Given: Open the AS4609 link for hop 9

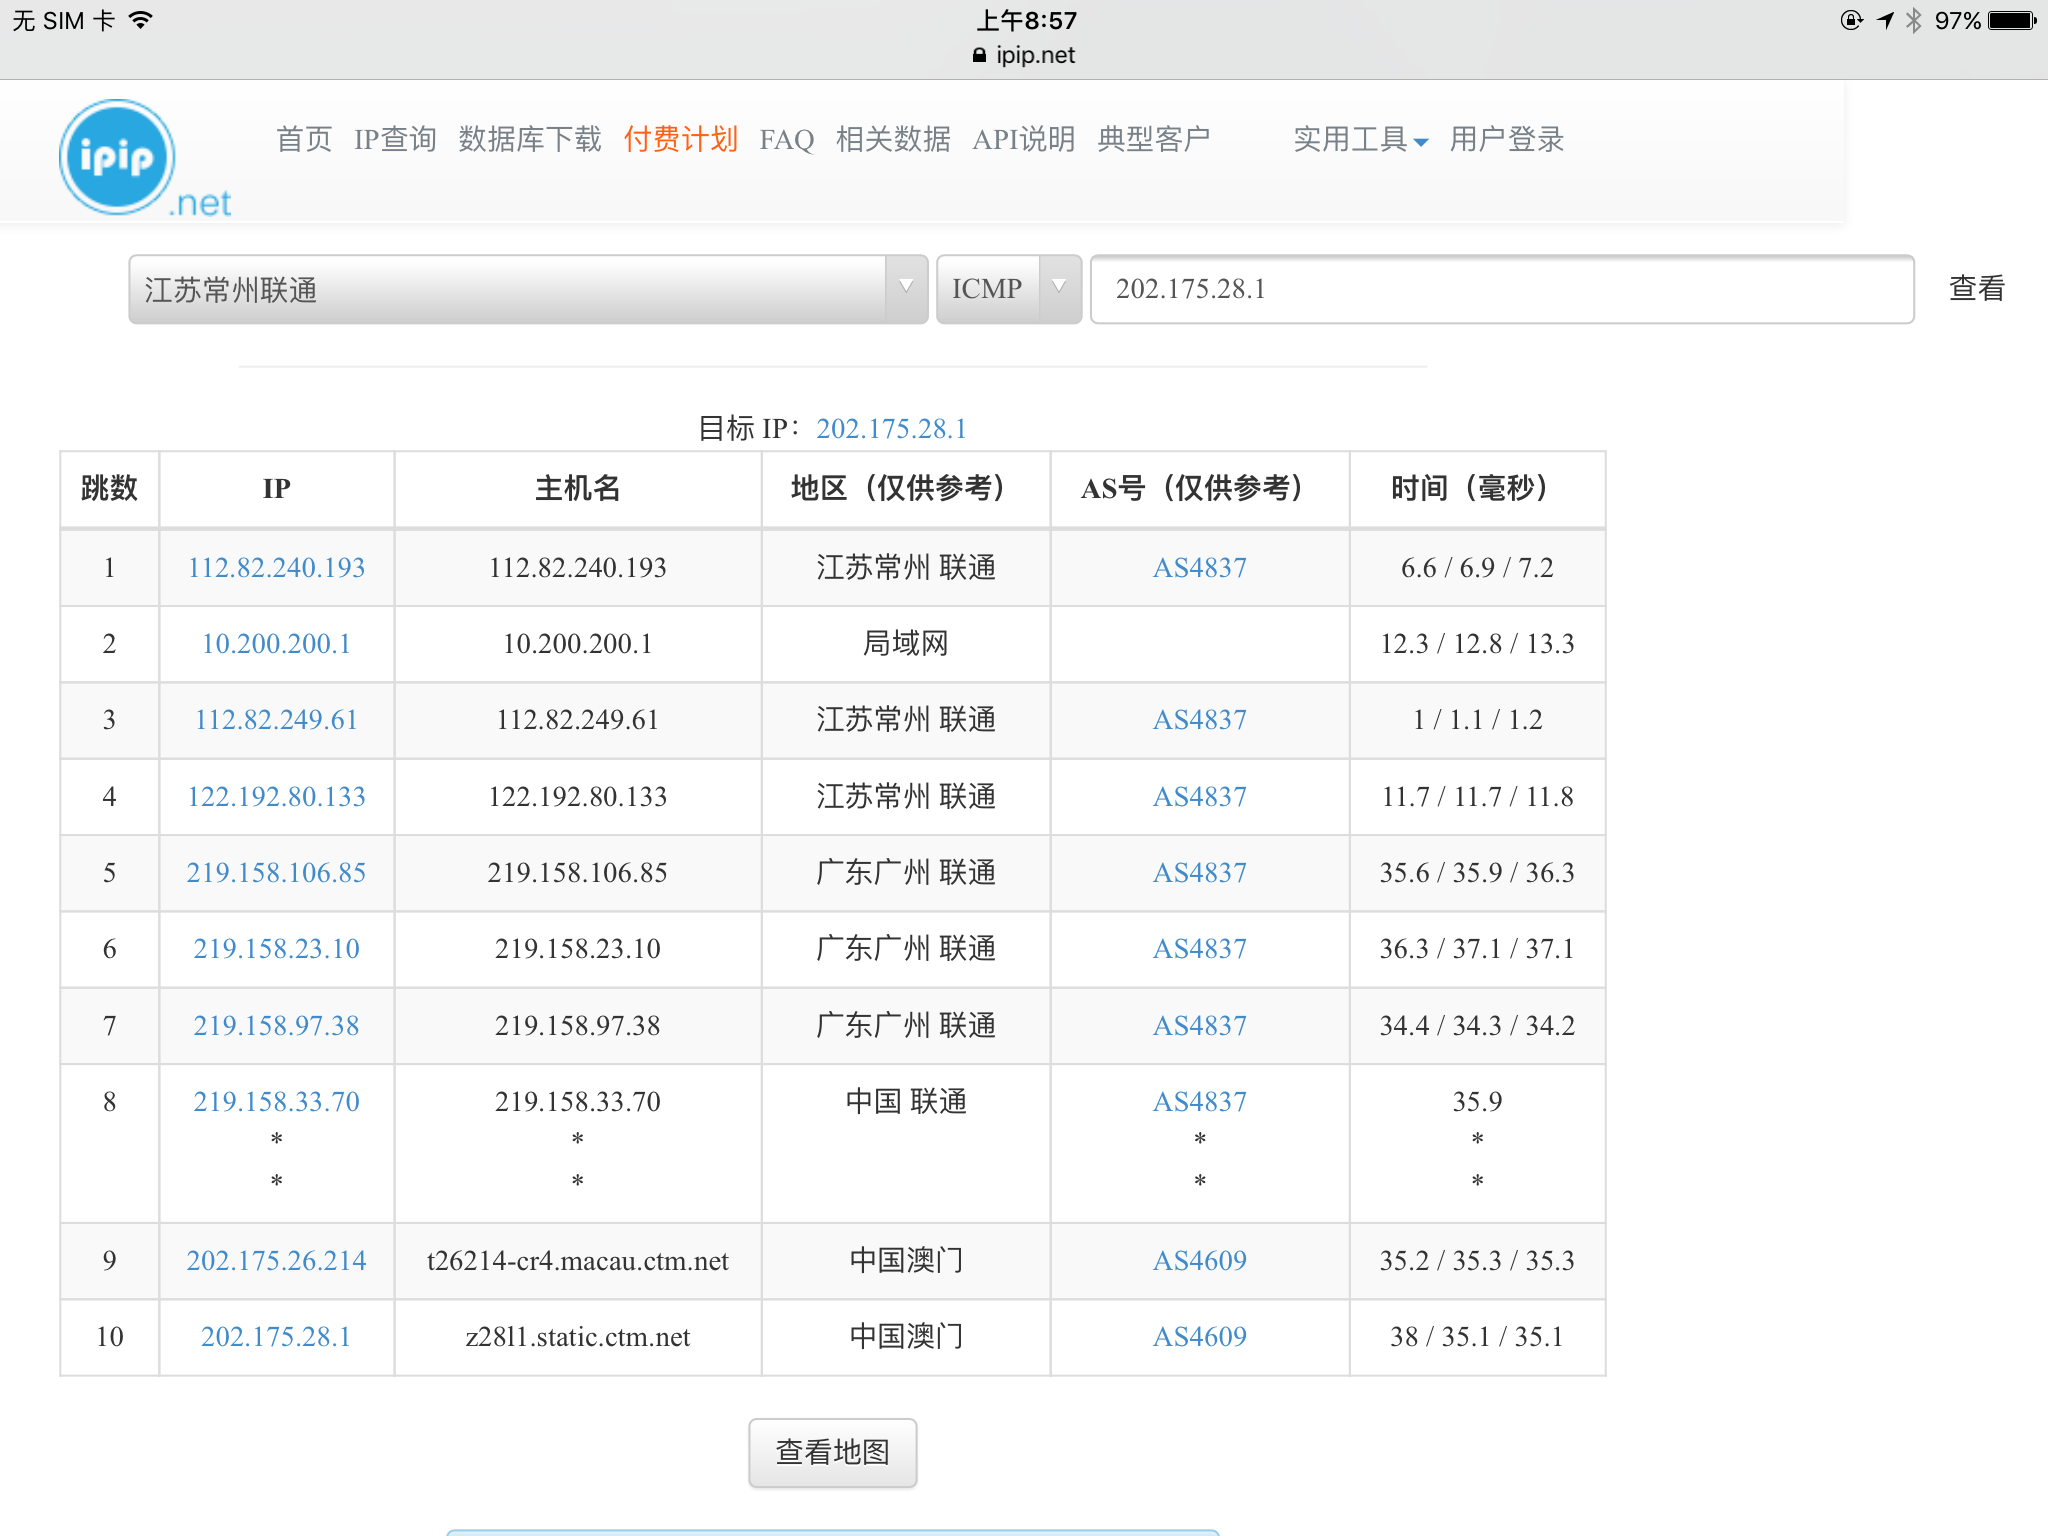Looking at the screenshot, I should [1199, 1260].
